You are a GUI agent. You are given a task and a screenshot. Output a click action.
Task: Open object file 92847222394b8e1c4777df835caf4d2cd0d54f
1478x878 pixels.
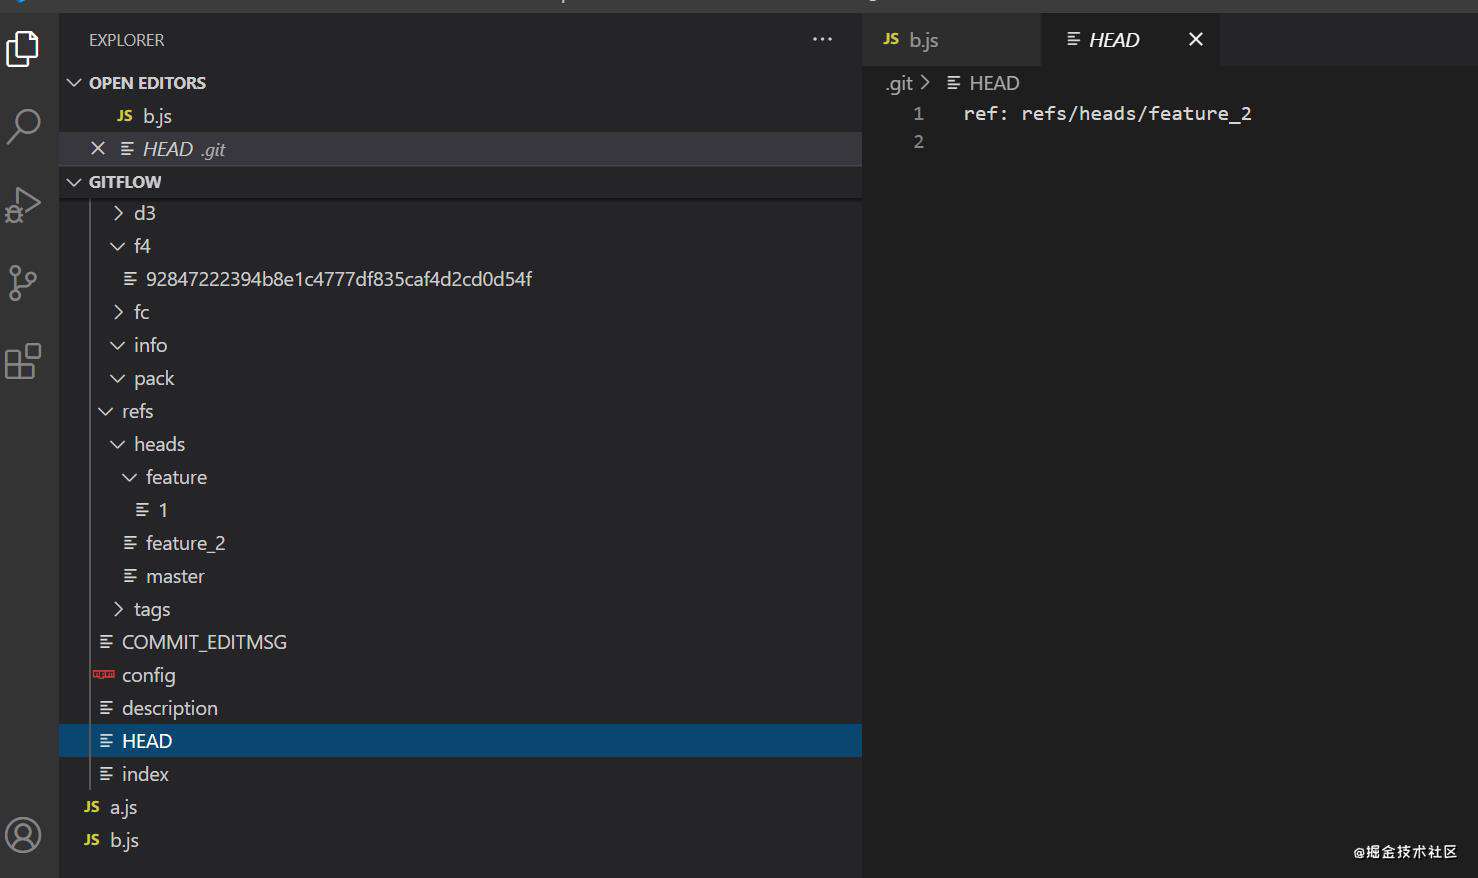(460, 279)
